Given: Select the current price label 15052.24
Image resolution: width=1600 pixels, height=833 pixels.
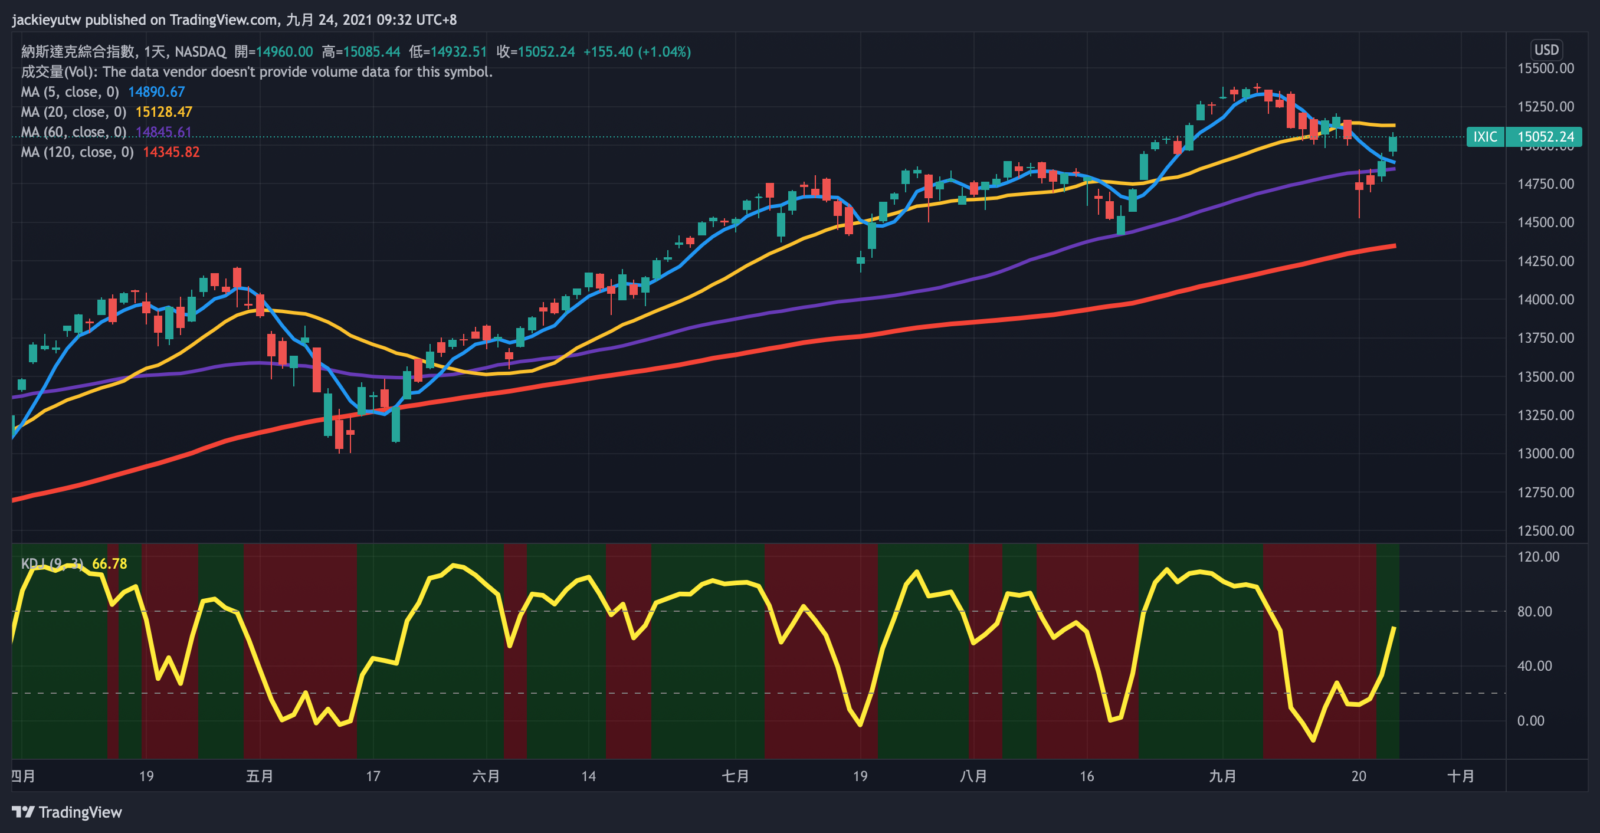Looking at the screenshot, I should pos(1545,137).
